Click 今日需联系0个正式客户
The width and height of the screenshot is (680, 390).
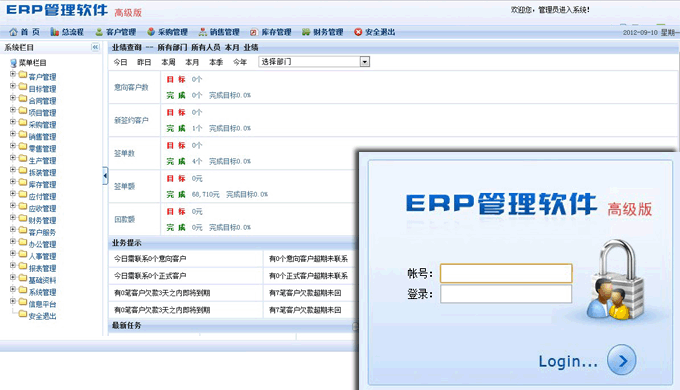coord(150,275)
